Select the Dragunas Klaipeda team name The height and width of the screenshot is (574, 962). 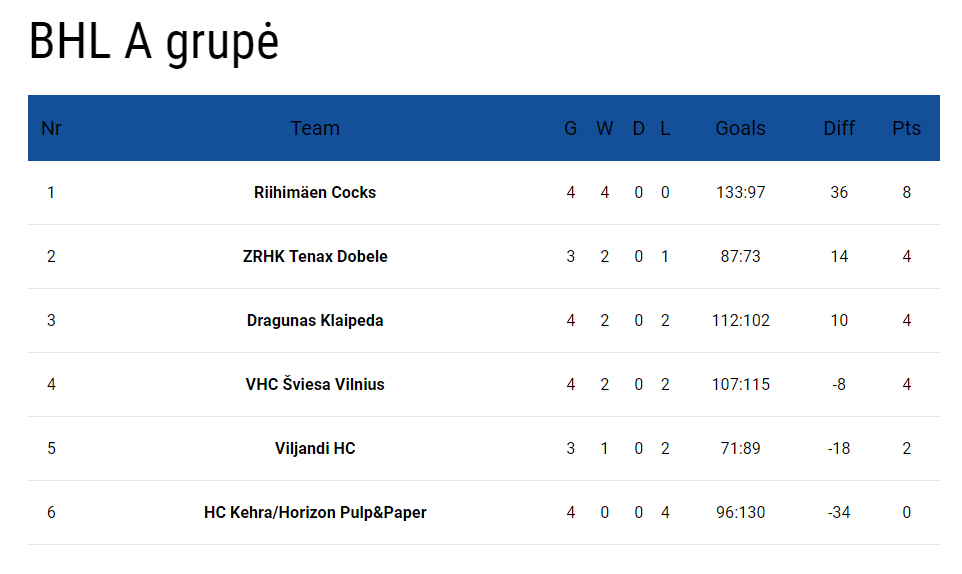pyautogui.click(x=315, y=320)
